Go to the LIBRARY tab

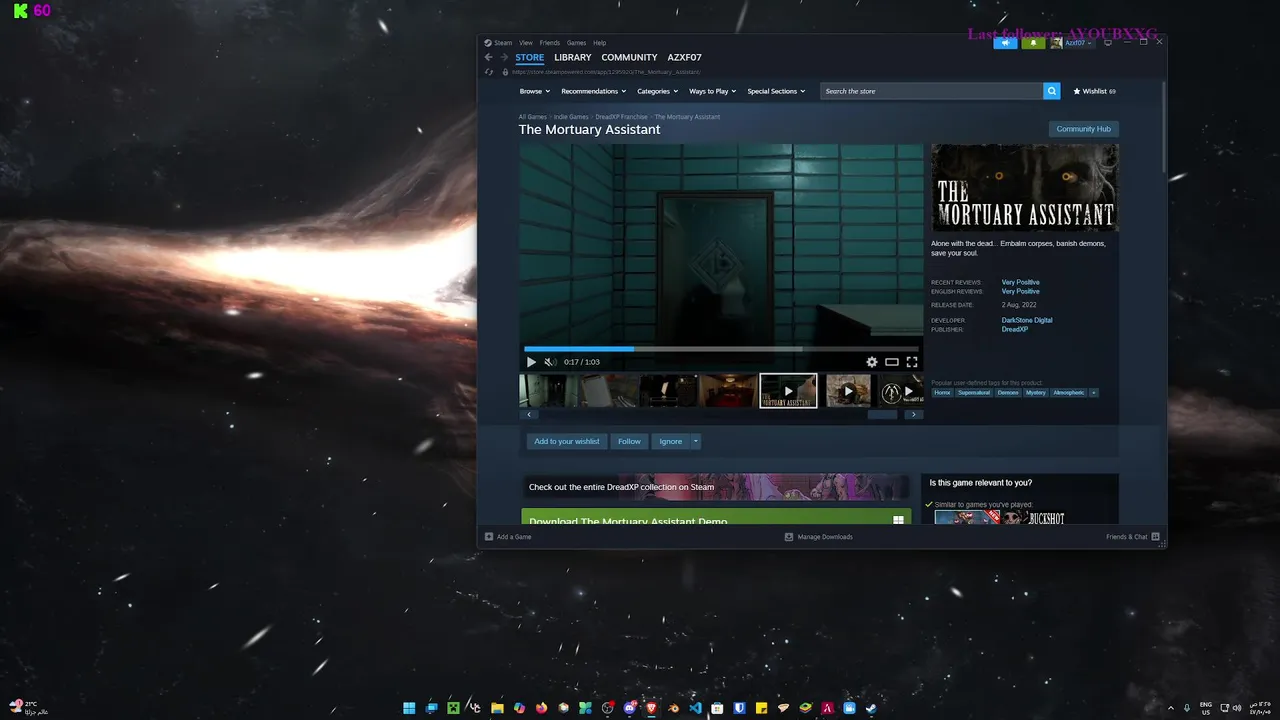pyautogui.click(x=573, y=57)
